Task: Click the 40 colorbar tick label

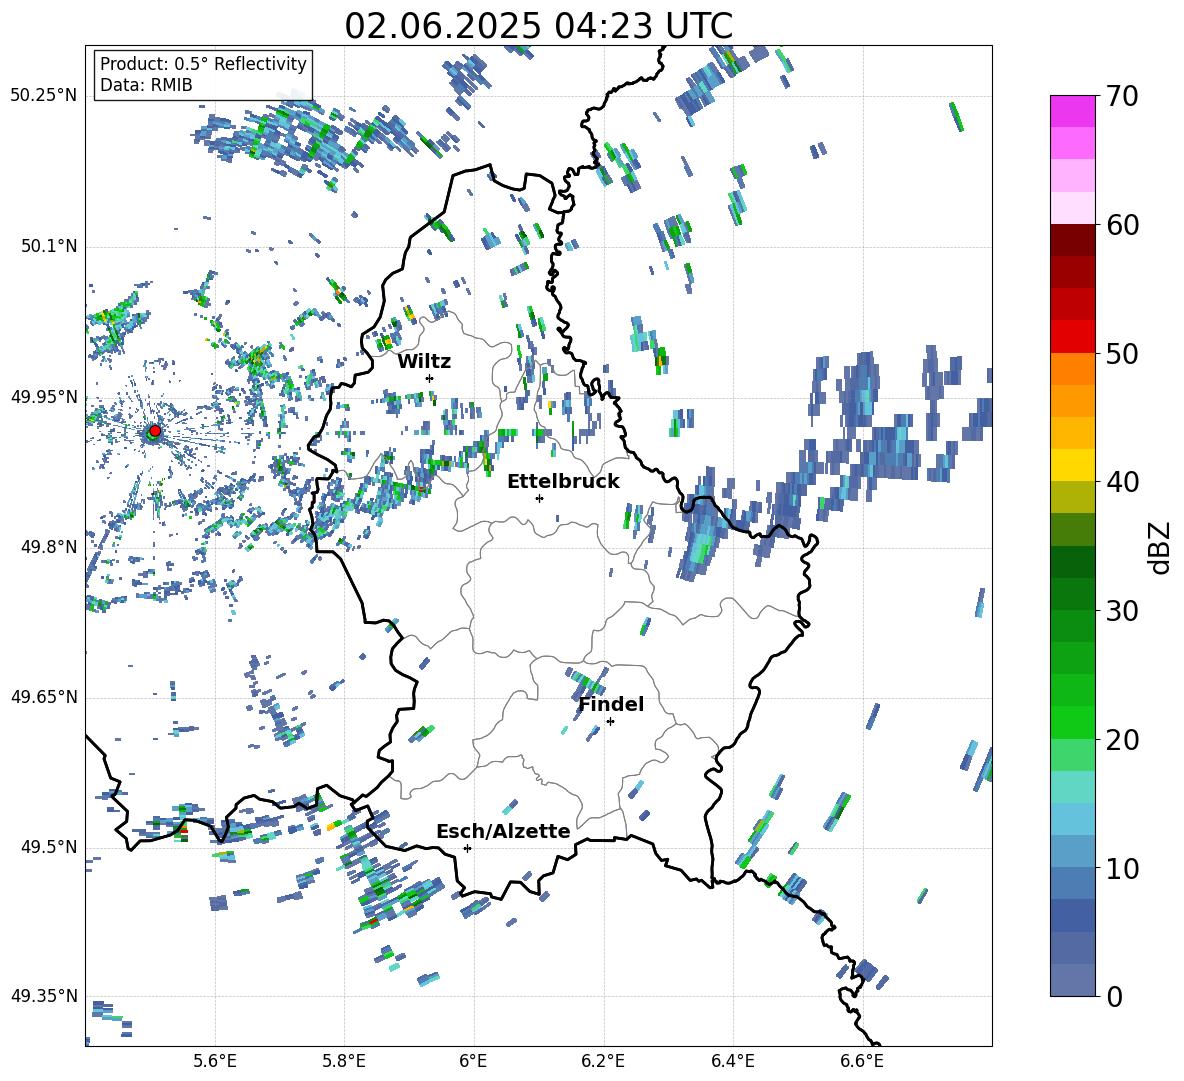Action: [1122, 482]
